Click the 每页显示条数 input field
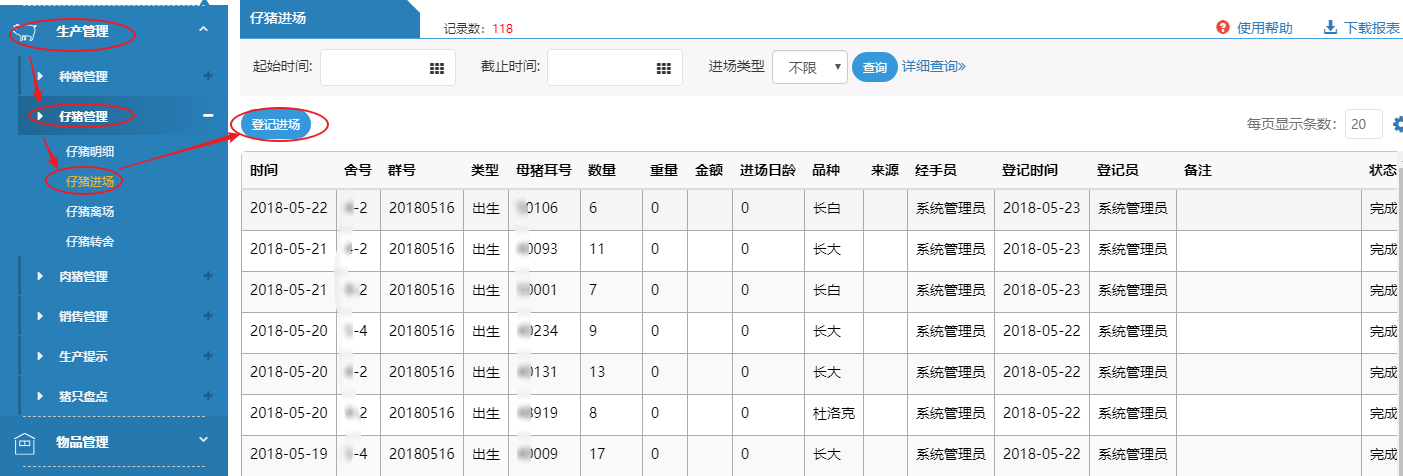Image resolution: width=1403 pixels, height=476 pixels. coord(1363,124)
